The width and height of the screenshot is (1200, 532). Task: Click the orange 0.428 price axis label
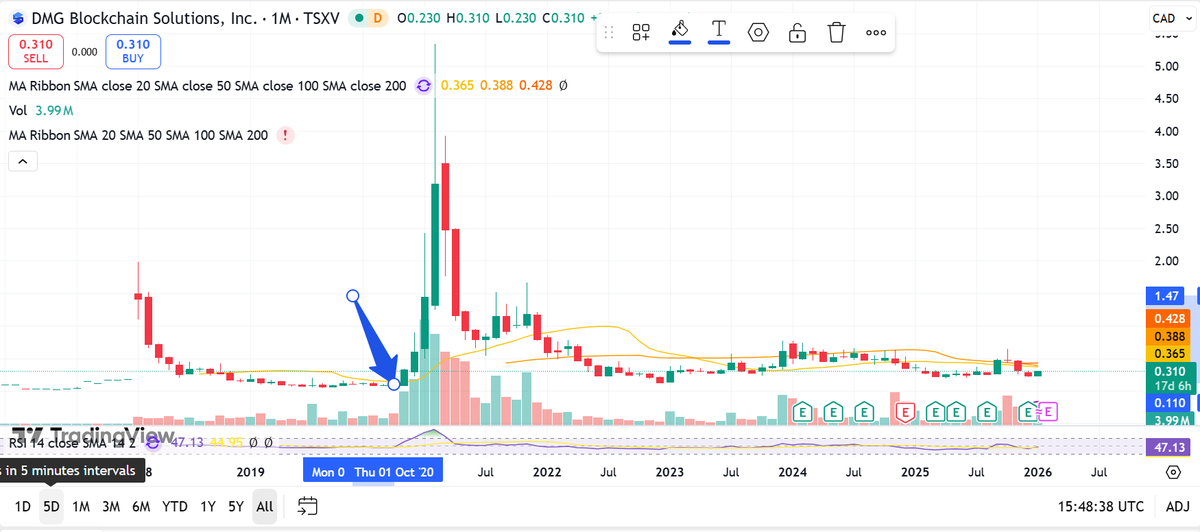[1169, 319]
